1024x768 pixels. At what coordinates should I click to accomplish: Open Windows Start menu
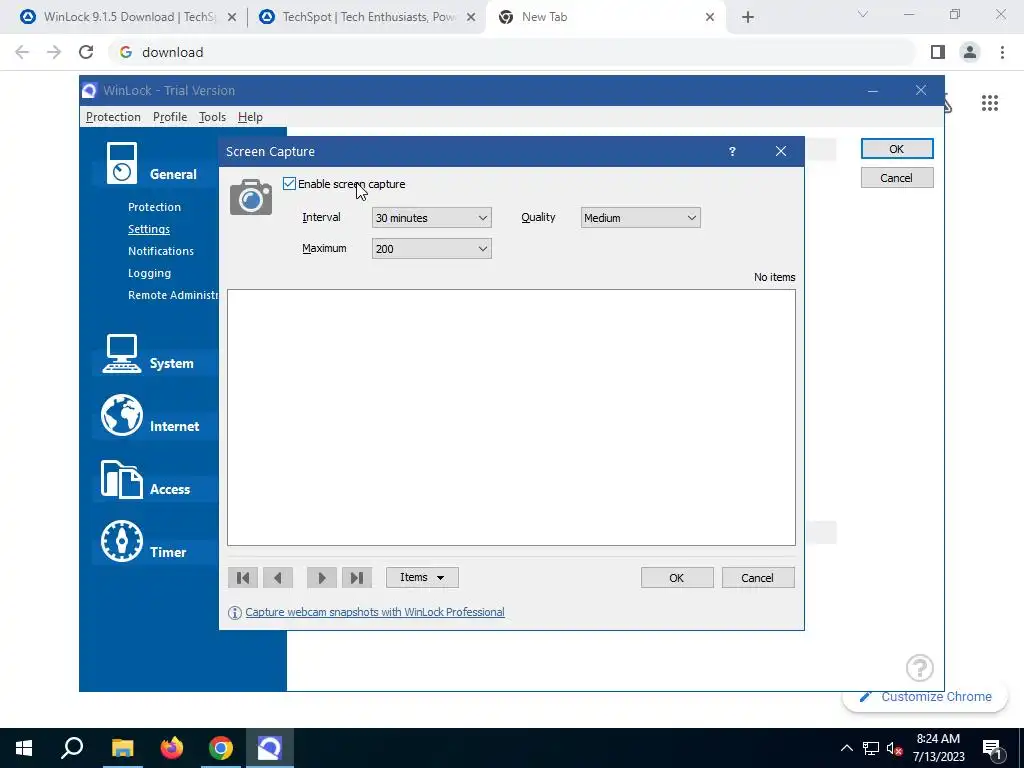[x=24, y=748]
